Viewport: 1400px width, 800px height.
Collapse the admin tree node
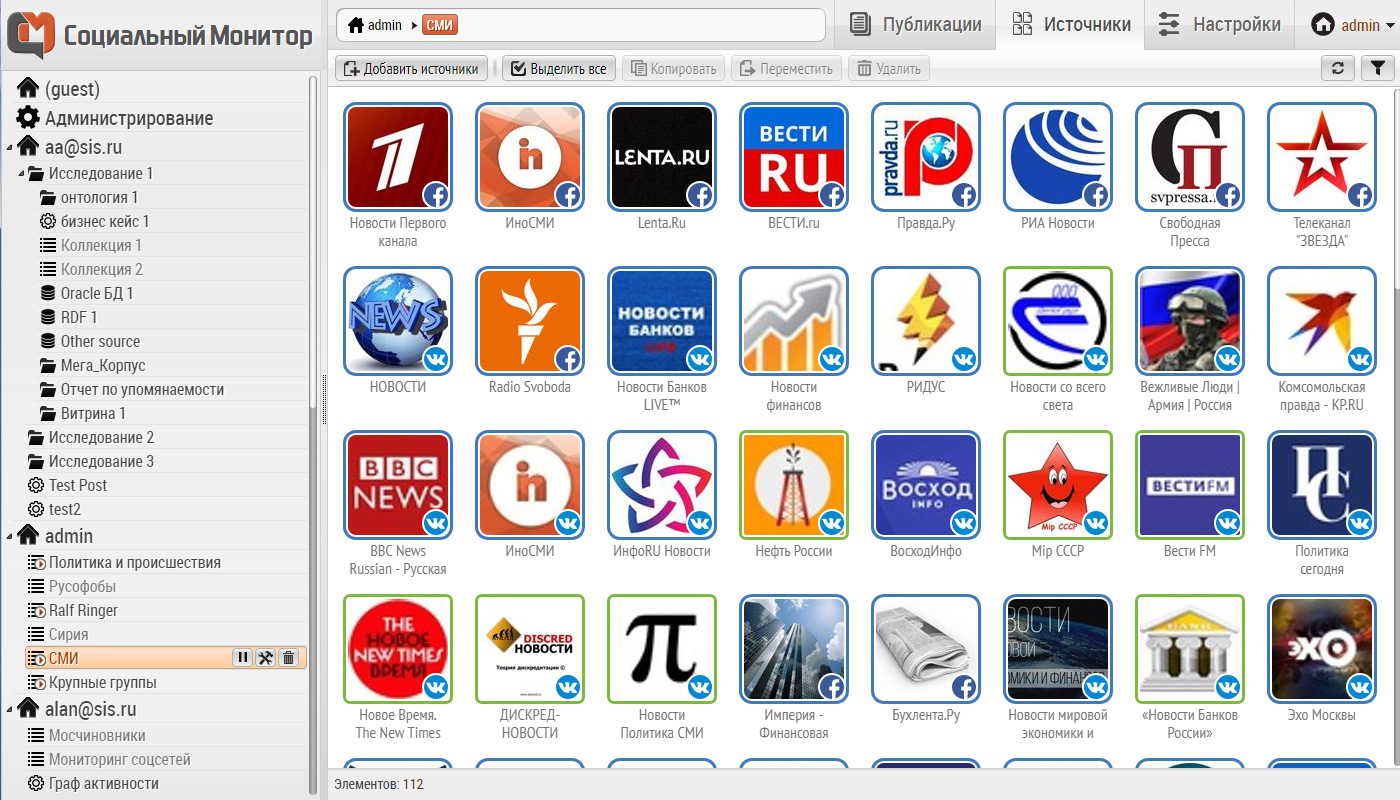pos(9,536)
